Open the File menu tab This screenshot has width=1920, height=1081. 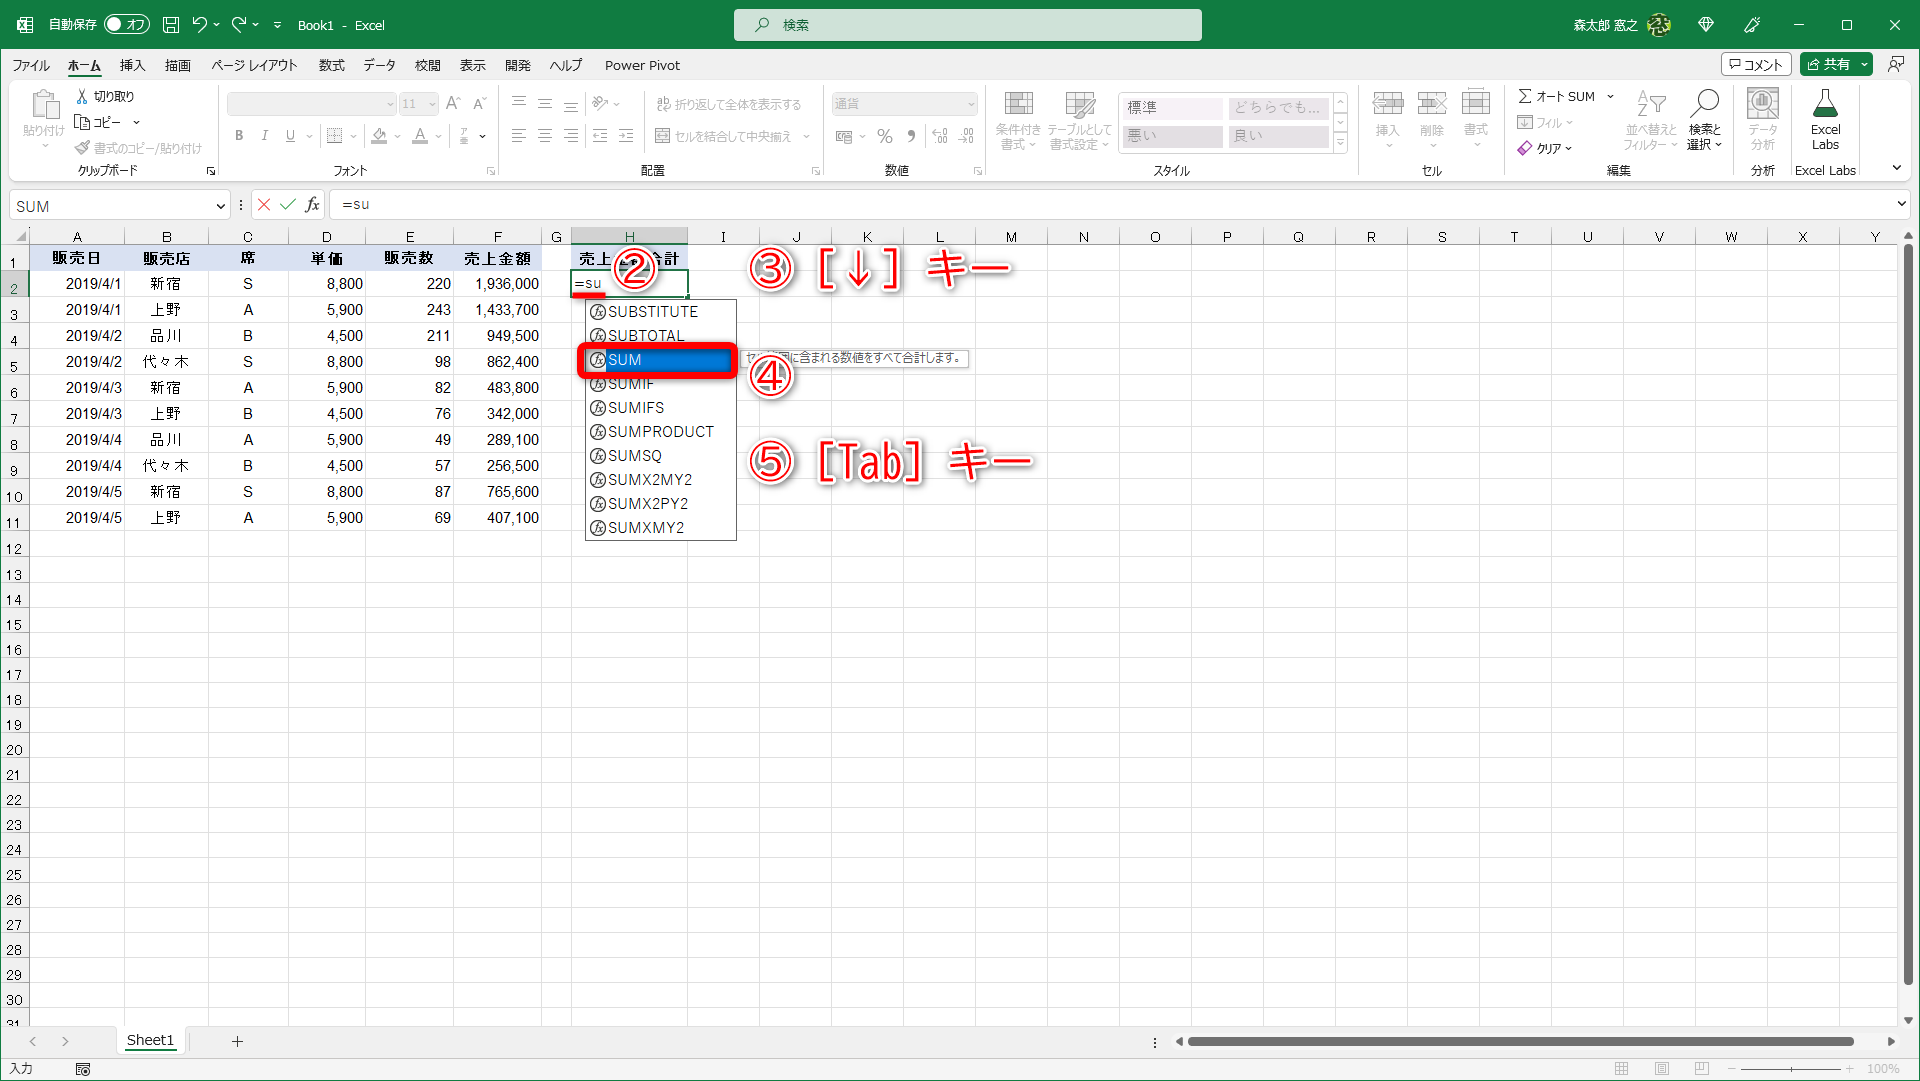(31, 65)
